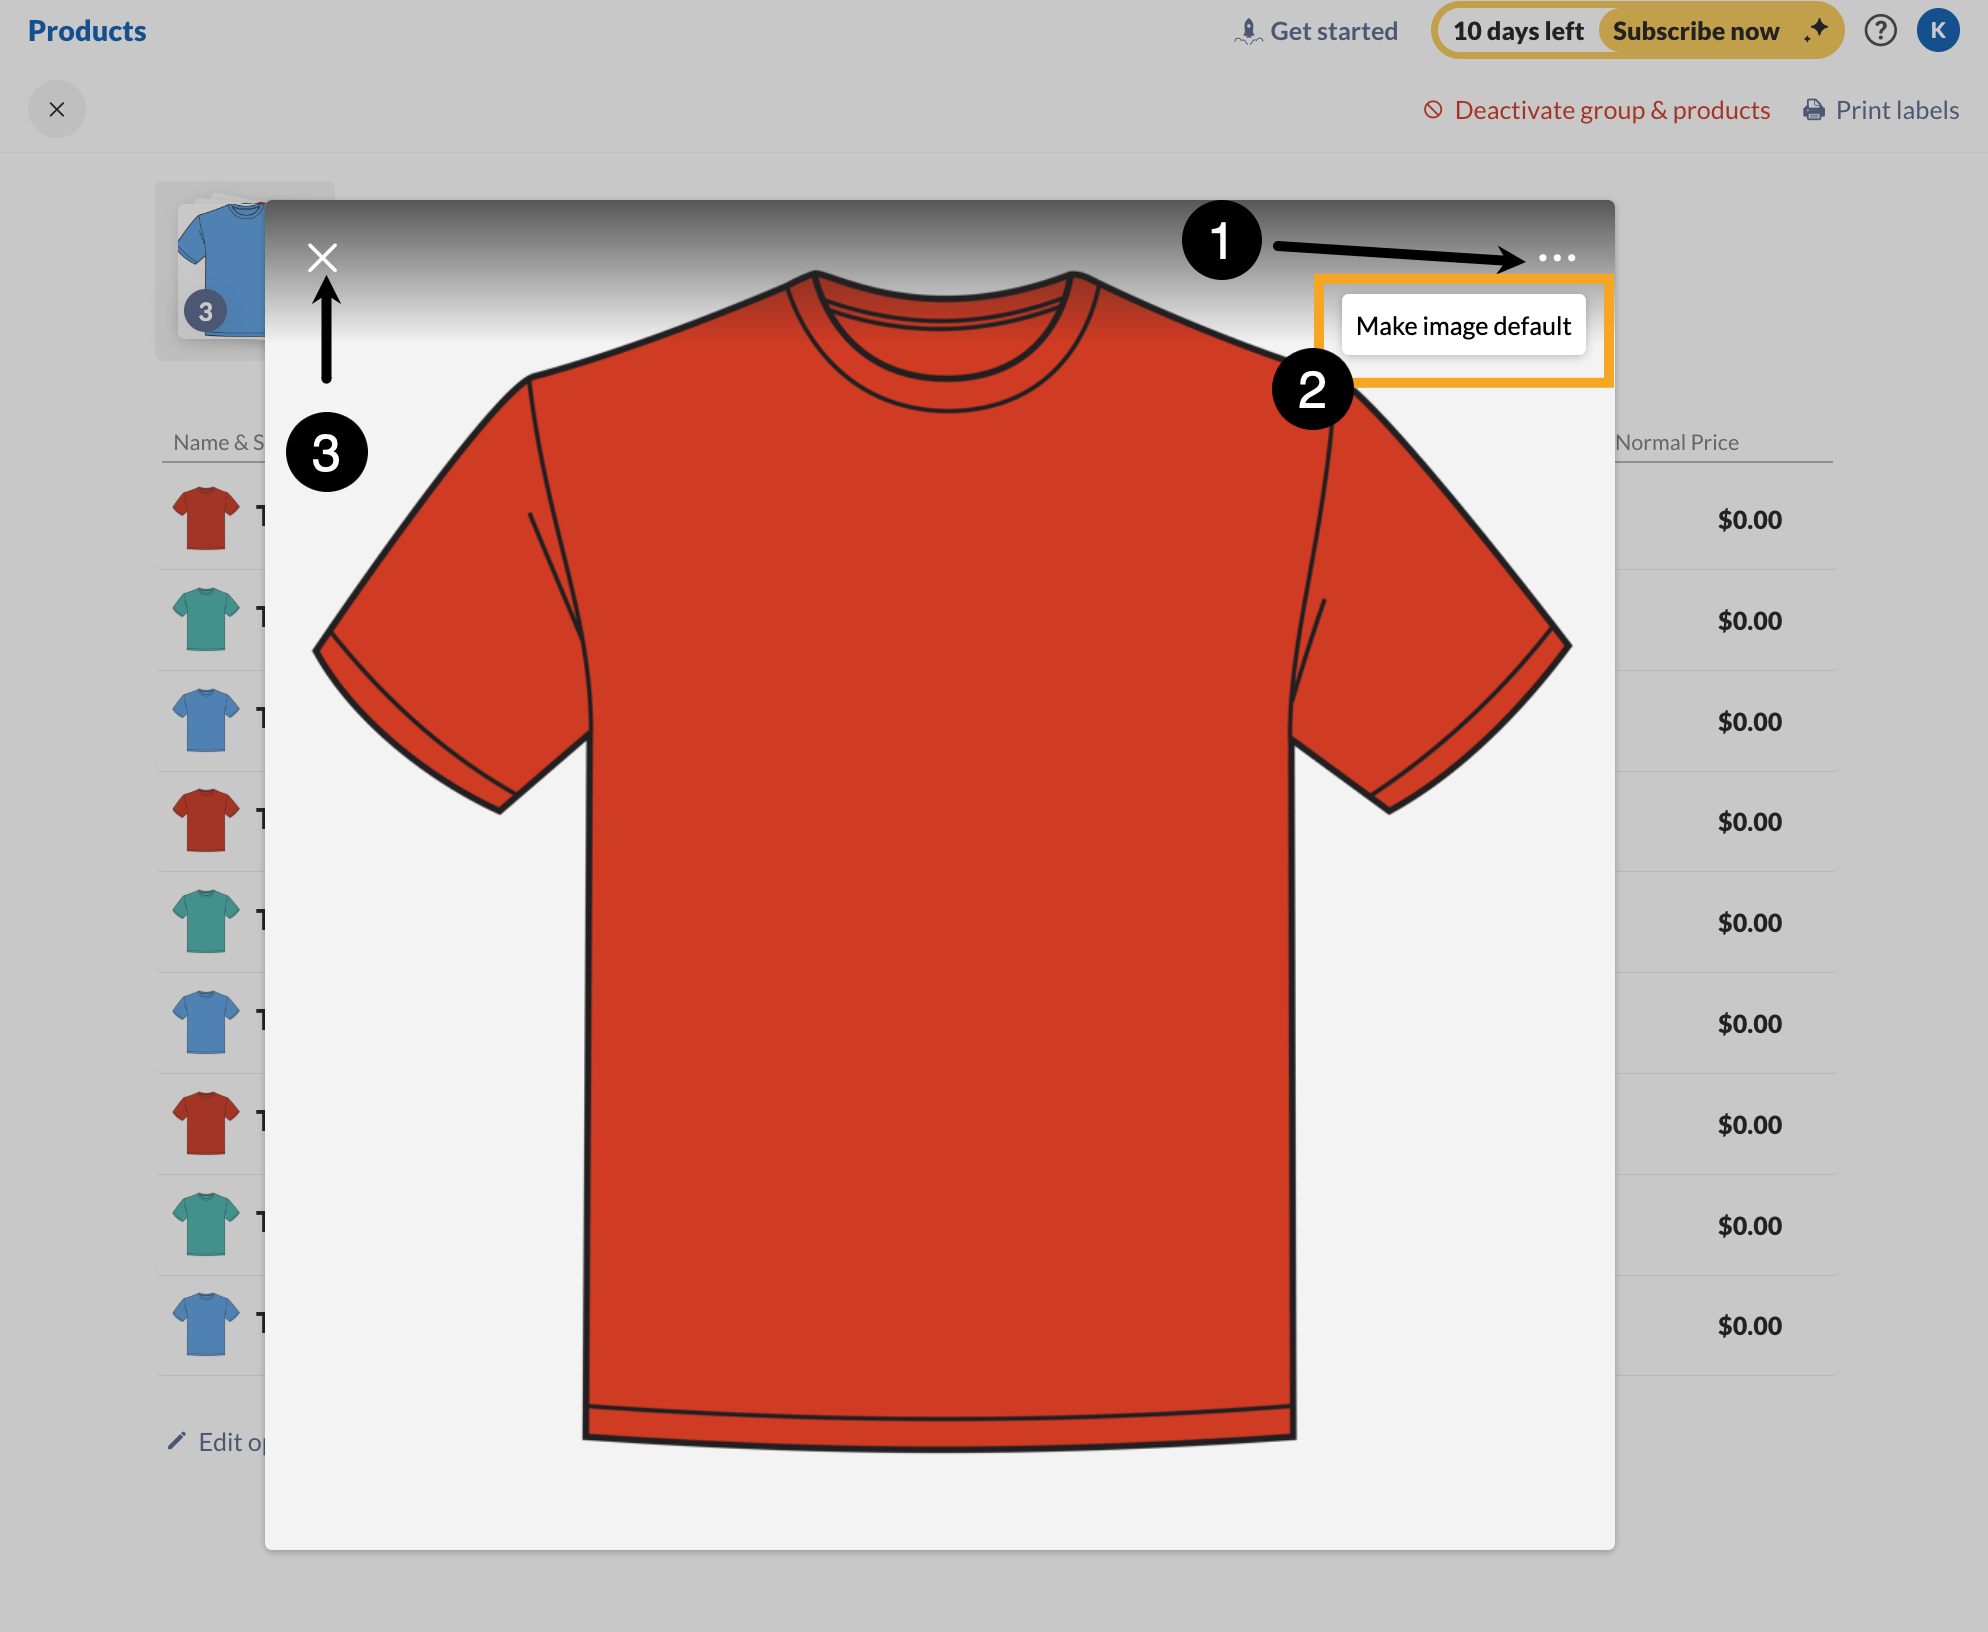
Task: Click the prohibition icon before Deactivate group
Action: click(1433, 110)
